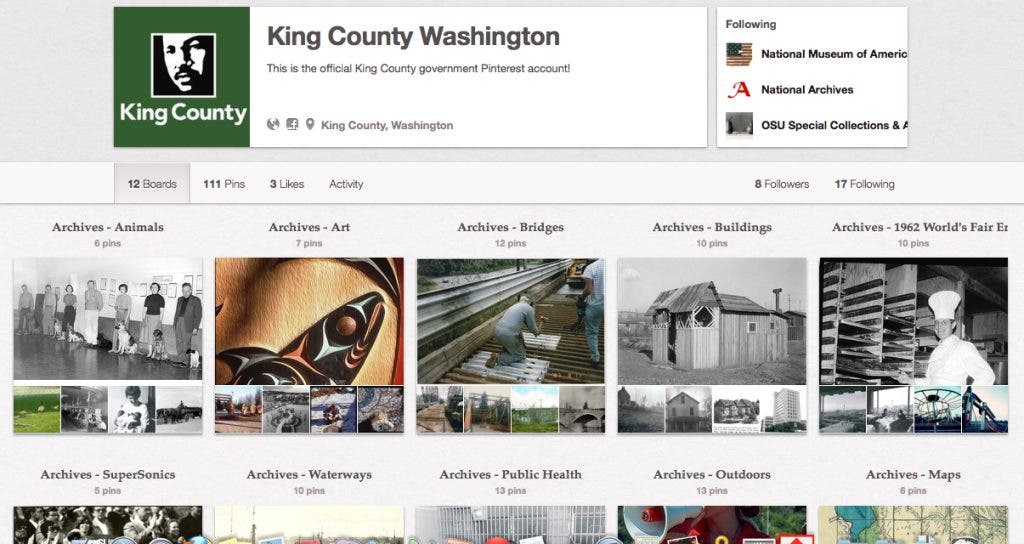Click the King County logo avatar
The image size is (1024, 544).
182,77
